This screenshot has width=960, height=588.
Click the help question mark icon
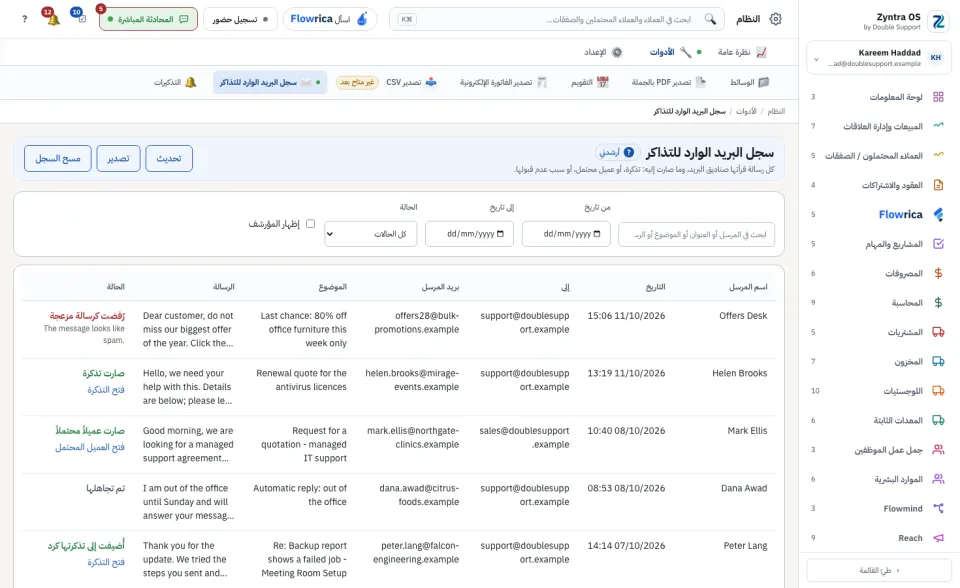click(x=24, y=19)
